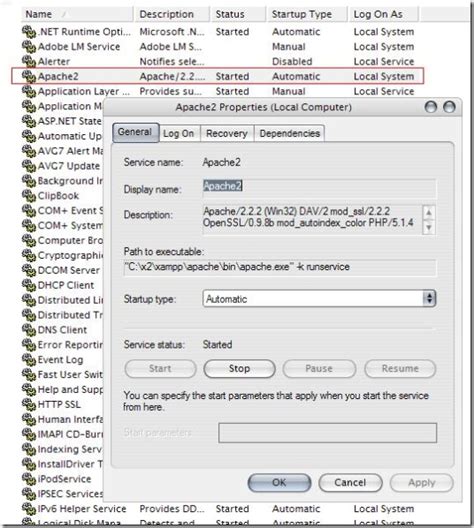Viewport: 474px width, 528px height.
Task: Click the DCOM Server gear icon
Action: click(29, 270)
